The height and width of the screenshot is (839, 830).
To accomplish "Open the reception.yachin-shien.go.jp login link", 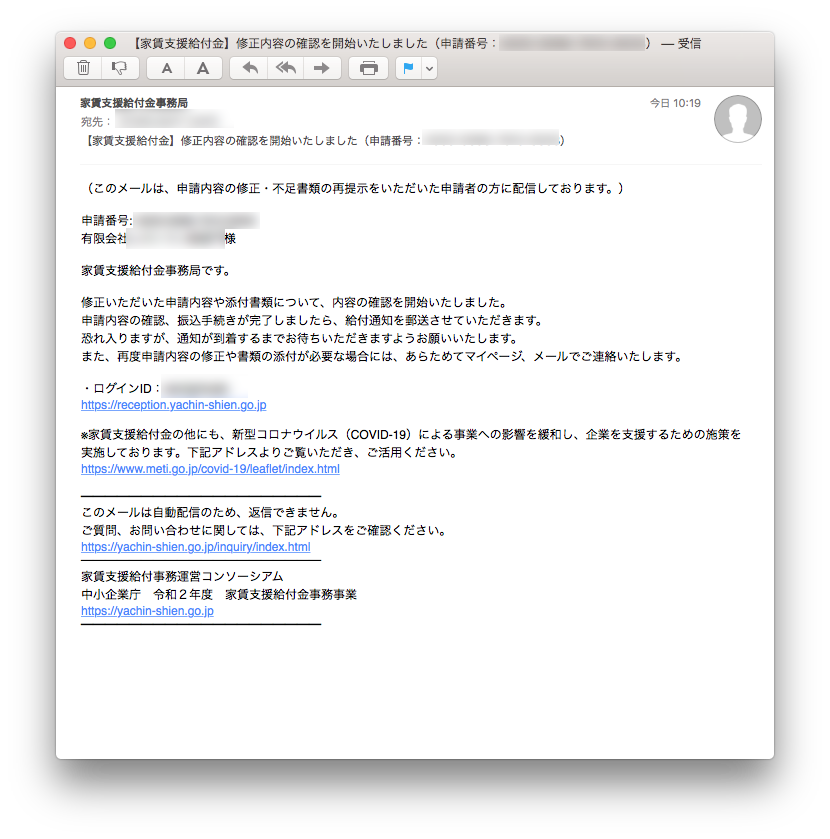I will 173,405.
